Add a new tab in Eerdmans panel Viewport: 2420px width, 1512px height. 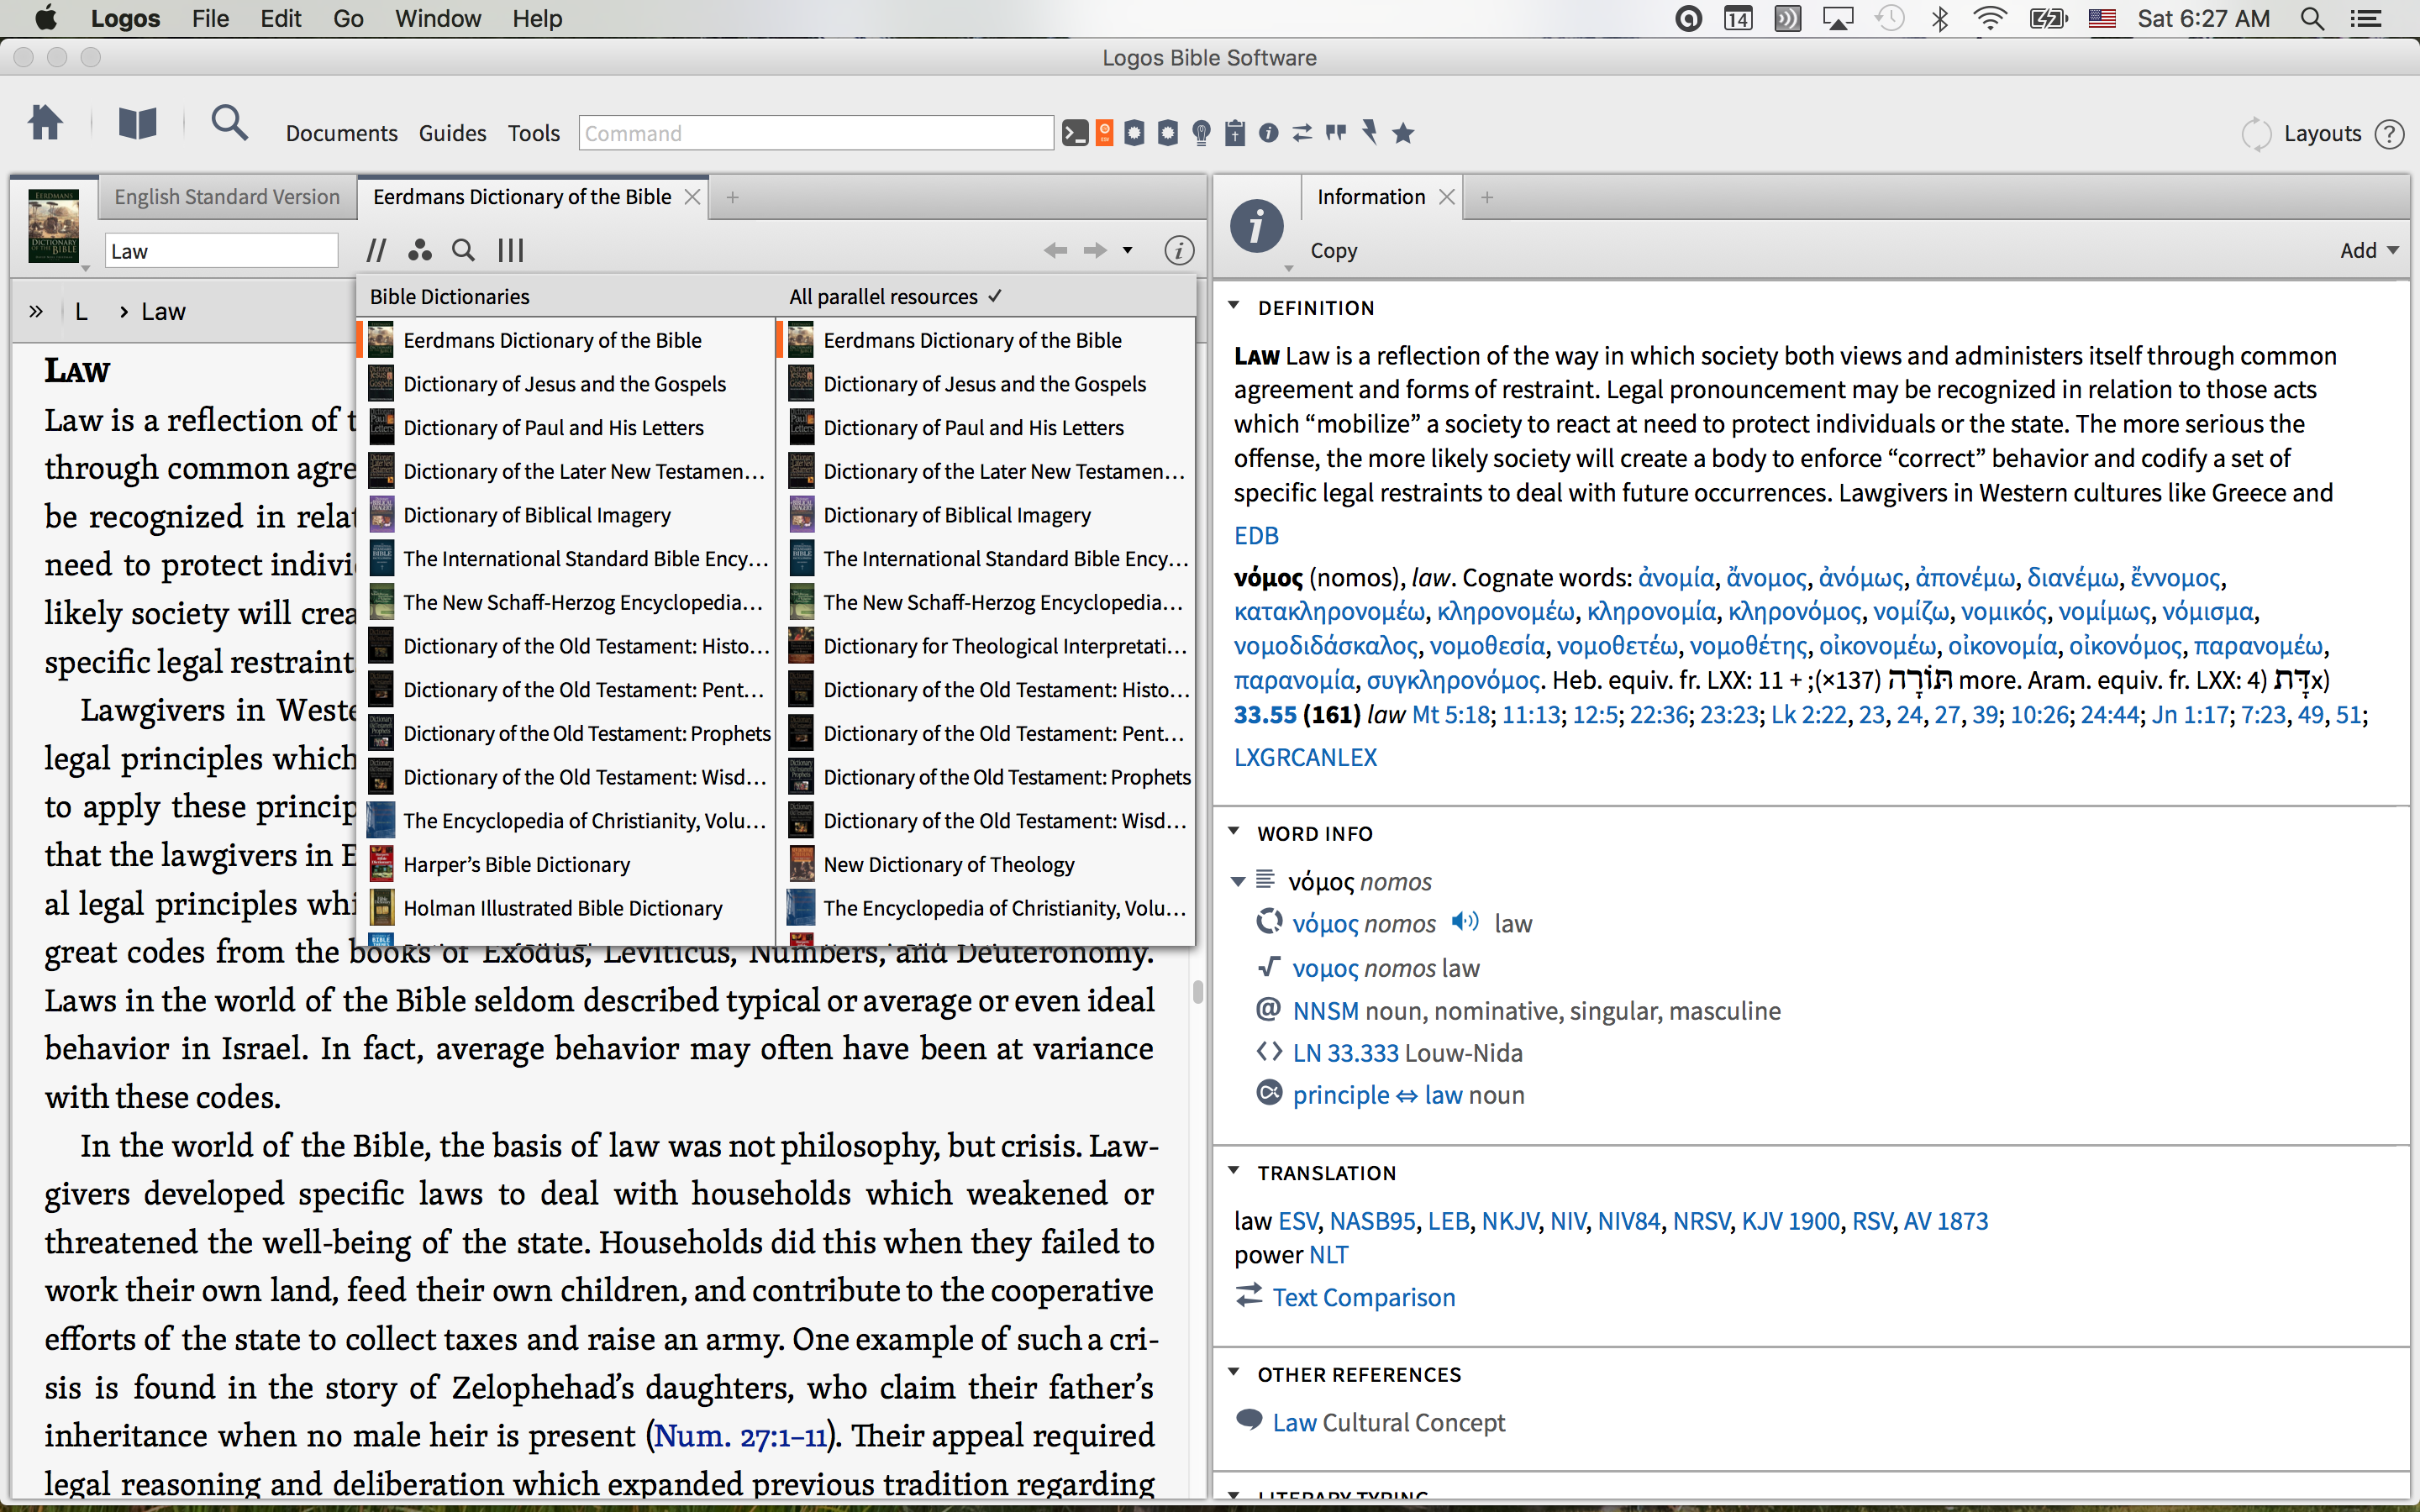(732, 197)
